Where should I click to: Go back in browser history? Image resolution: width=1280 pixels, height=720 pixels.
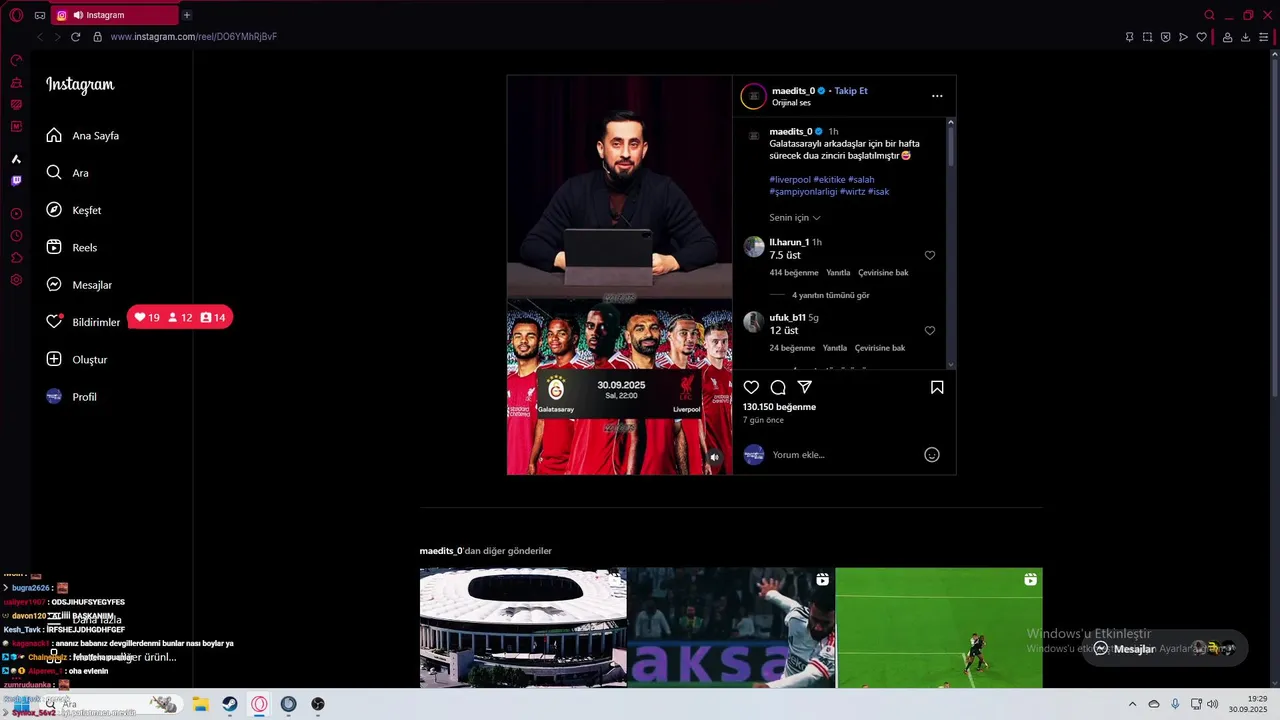coord(40,37)
